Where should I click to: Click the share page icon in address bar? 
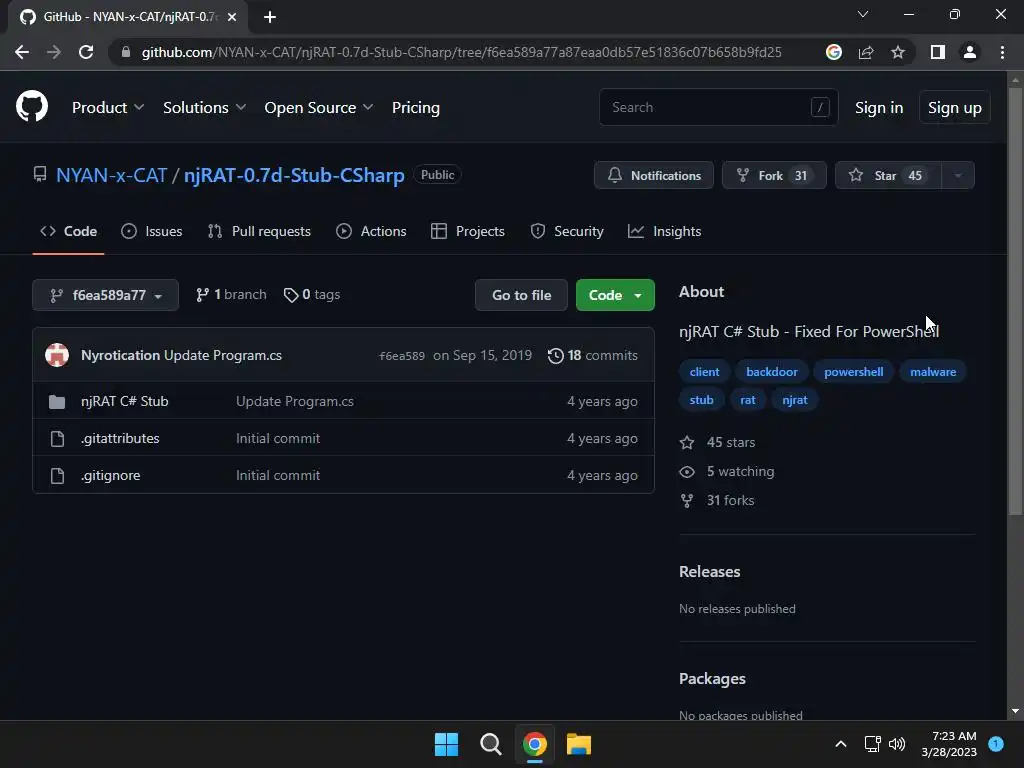tap(866, 52)
